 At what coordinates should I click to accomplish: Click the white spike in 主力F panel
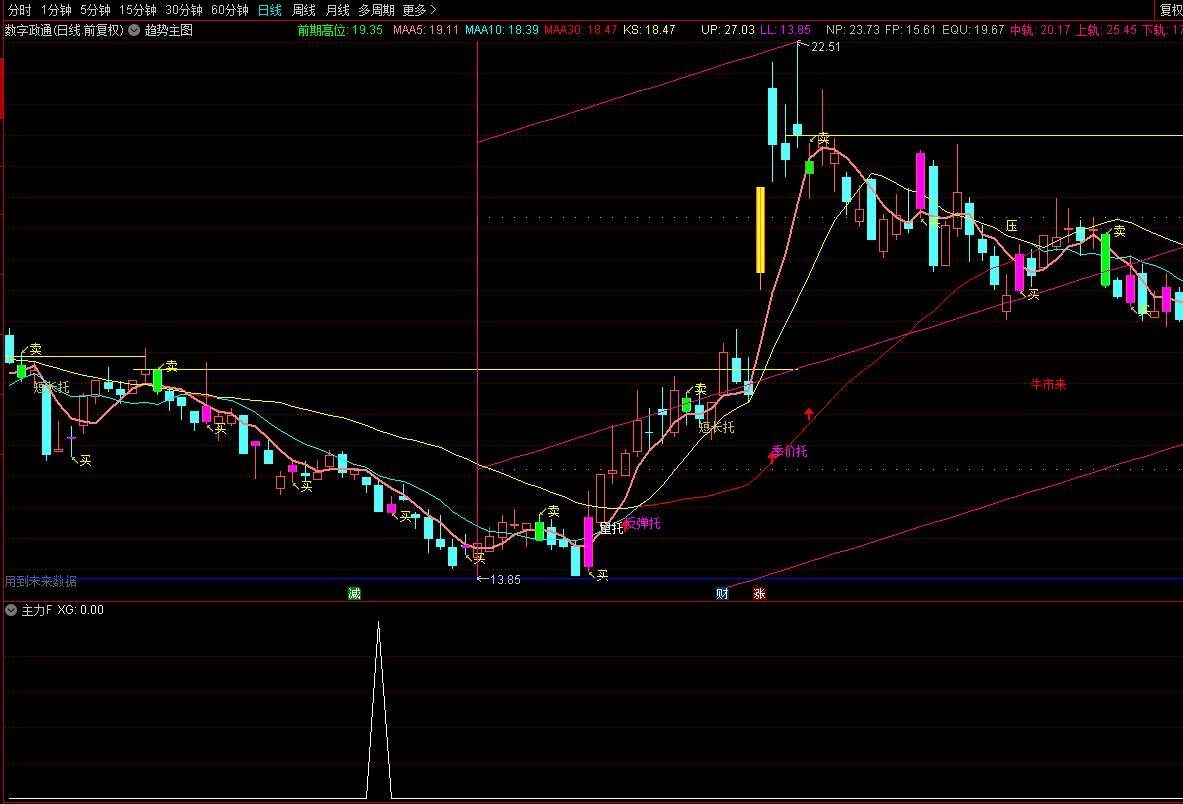pyautogui.click(x=379, y=709)
